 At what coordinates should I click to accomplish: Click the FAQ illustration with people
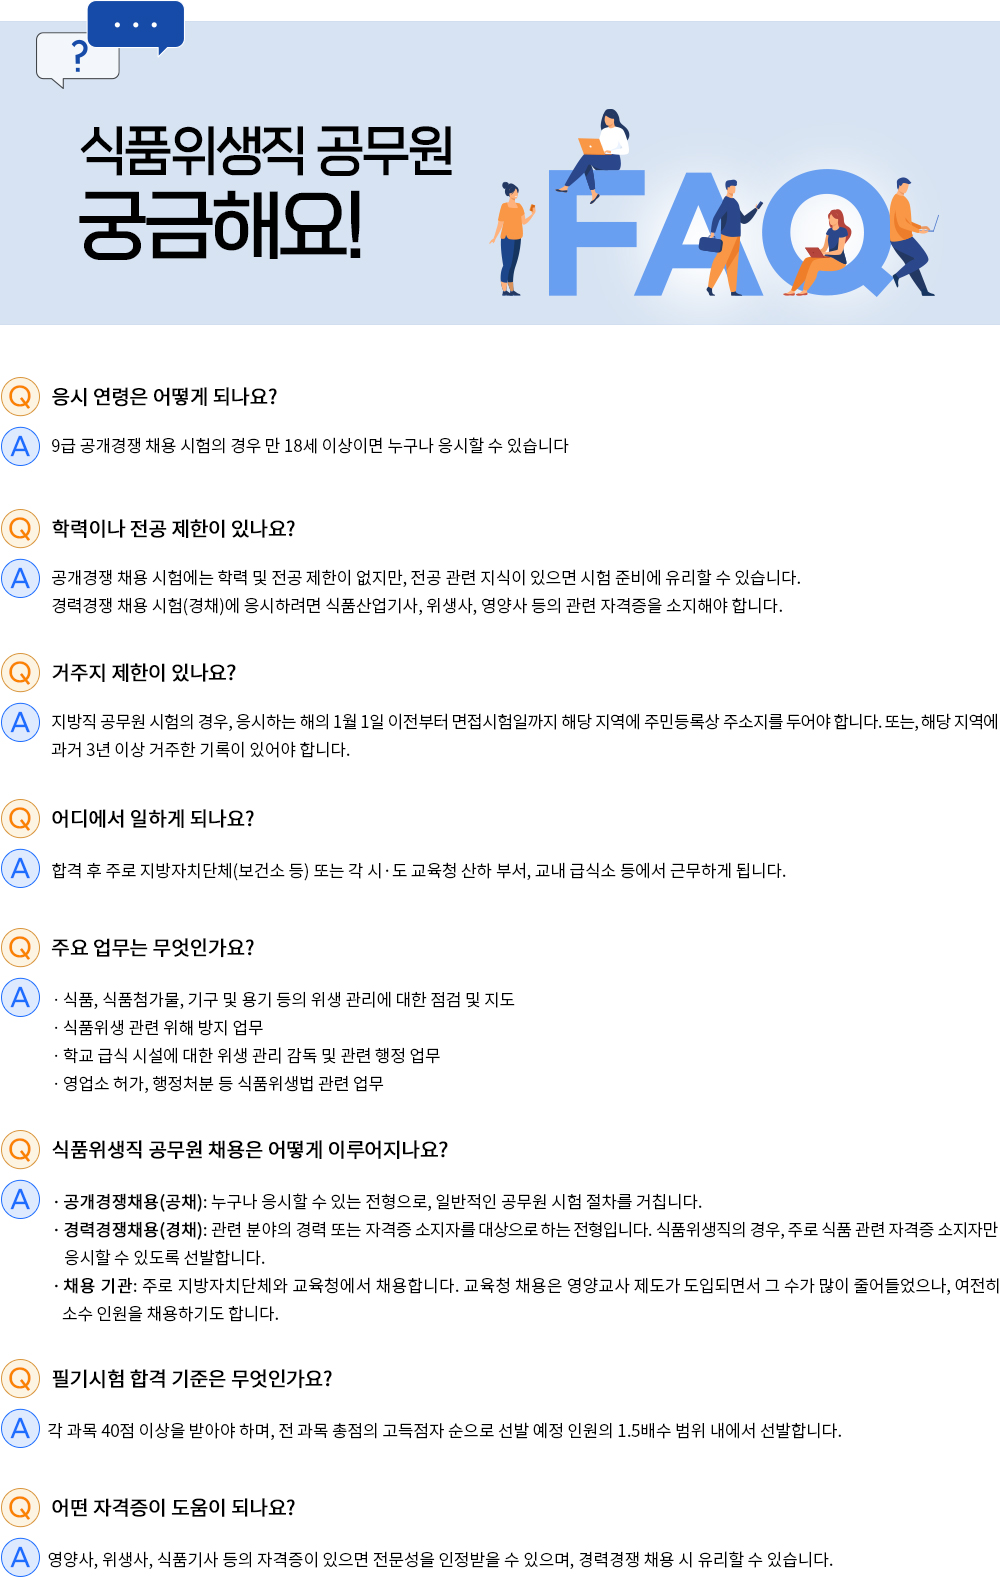[x=714, y=205]
